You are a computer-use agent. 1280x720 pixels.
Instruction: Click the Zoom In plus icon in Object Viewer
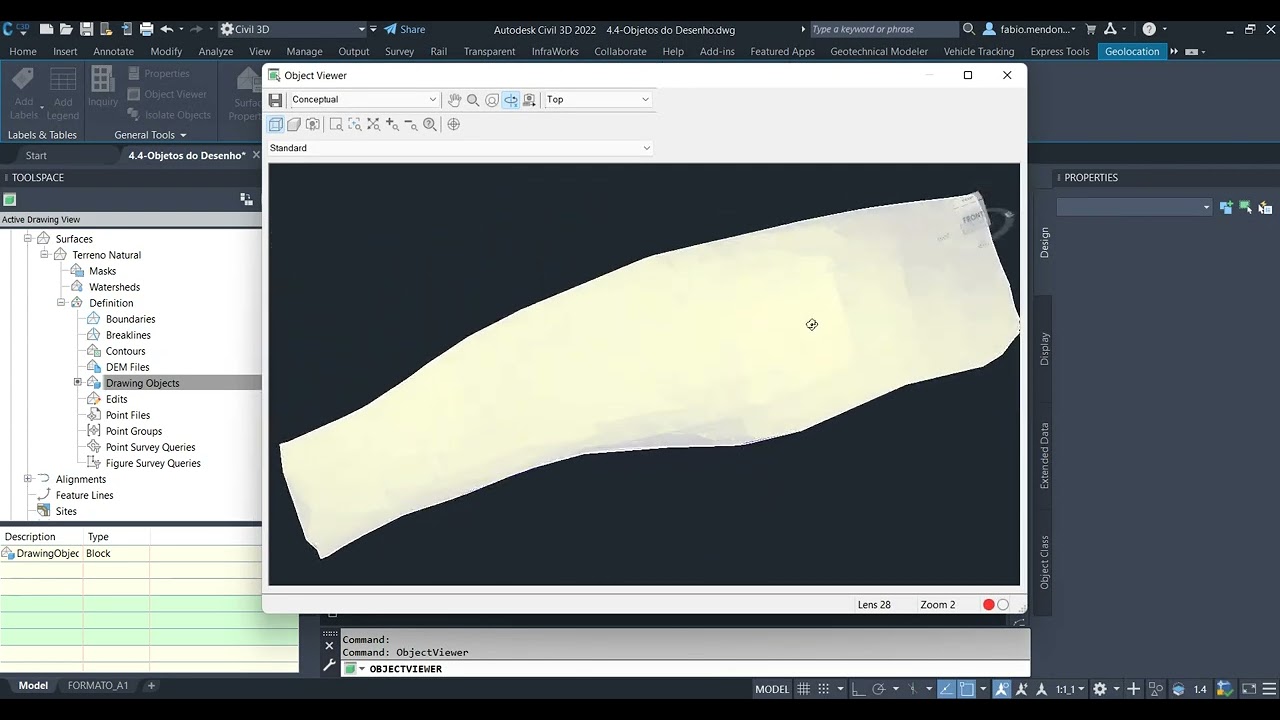(392, 125)
